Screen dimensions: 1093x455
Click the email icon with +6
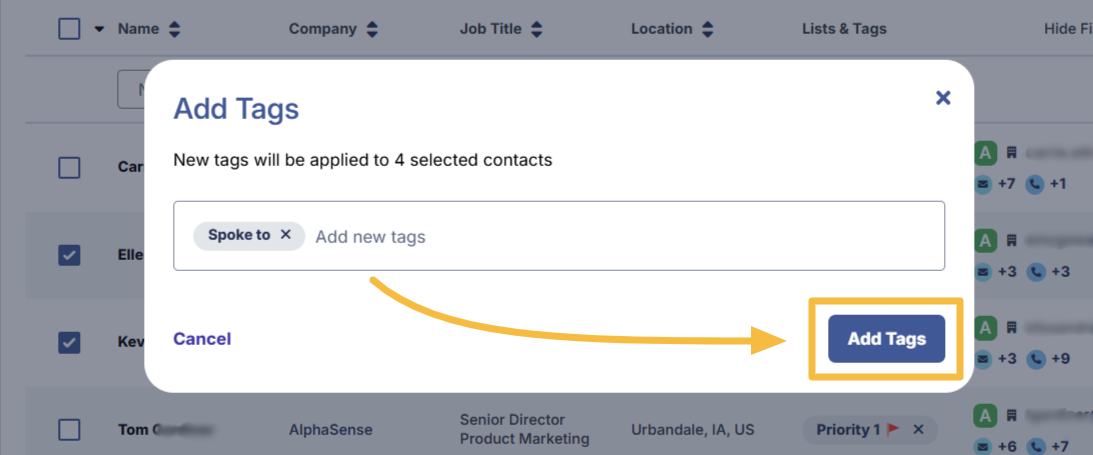click(982, 446)
